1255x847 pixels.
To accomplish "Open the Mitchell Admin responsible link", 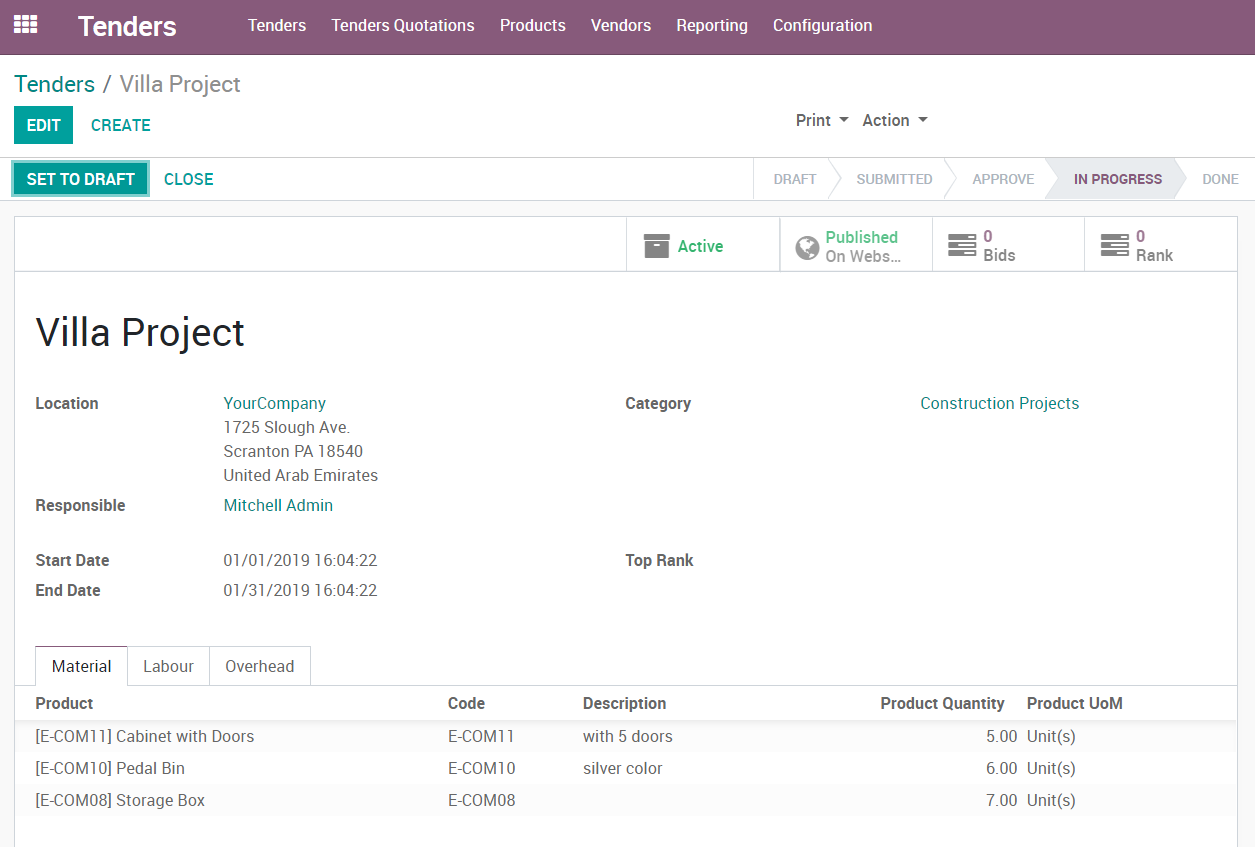I will coord(278,505).
